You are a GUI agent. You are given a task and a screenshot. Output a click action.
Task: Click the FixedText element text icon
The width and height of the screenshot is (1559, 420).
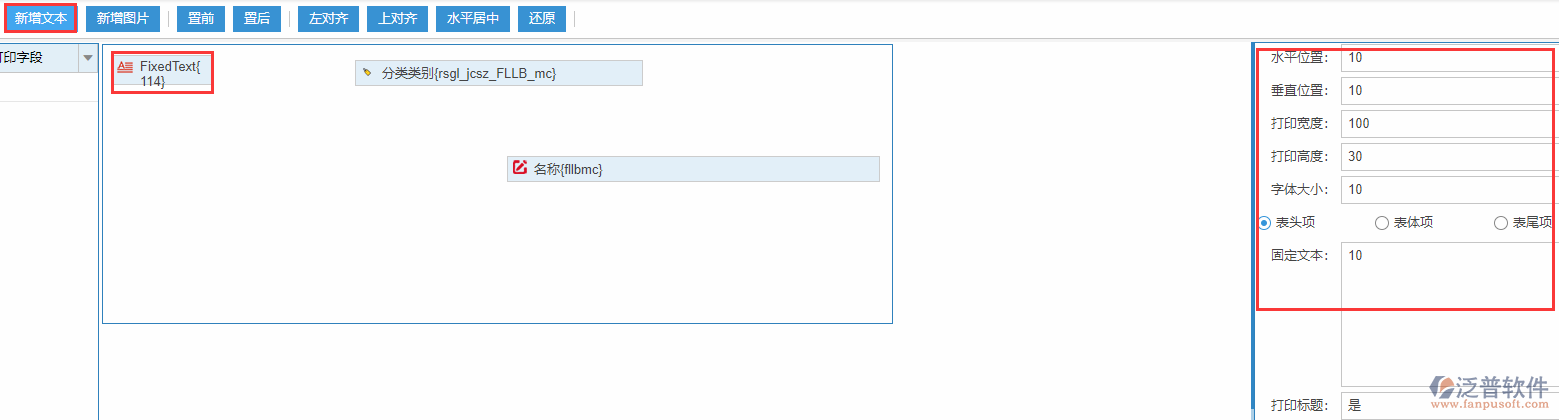(125, 67)
